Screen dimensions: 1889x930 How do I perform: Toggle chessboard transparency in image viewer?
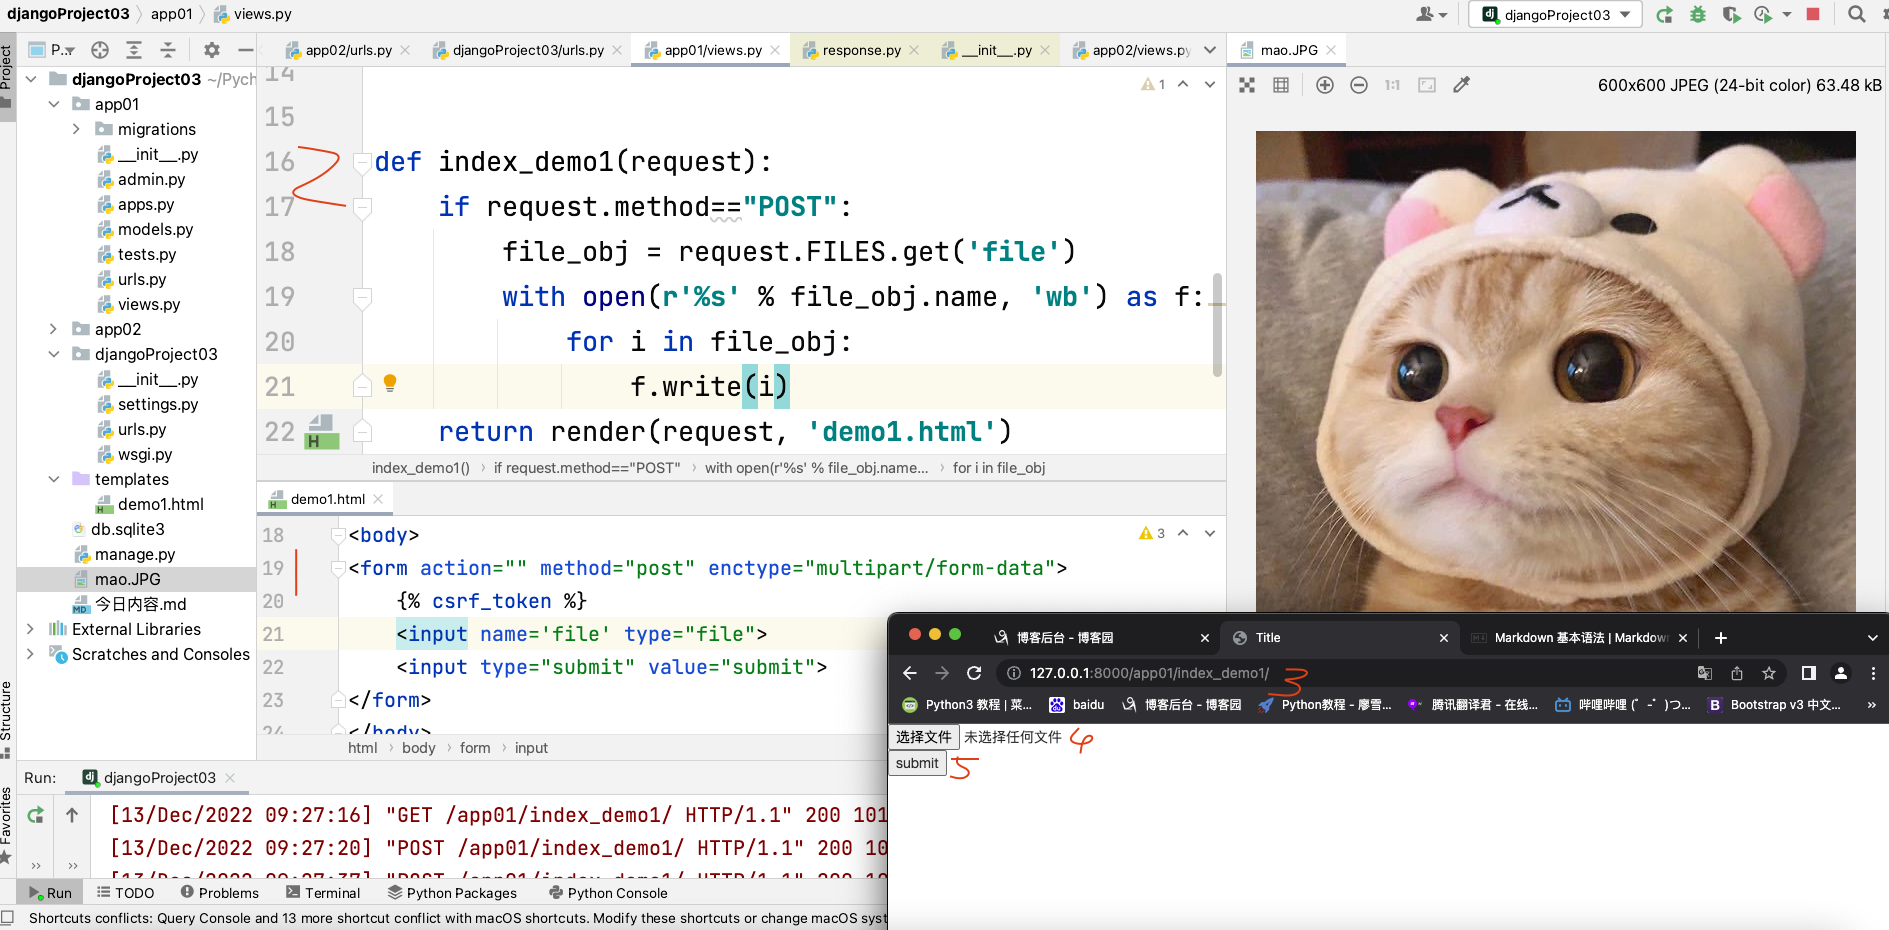click(1247, 85)
